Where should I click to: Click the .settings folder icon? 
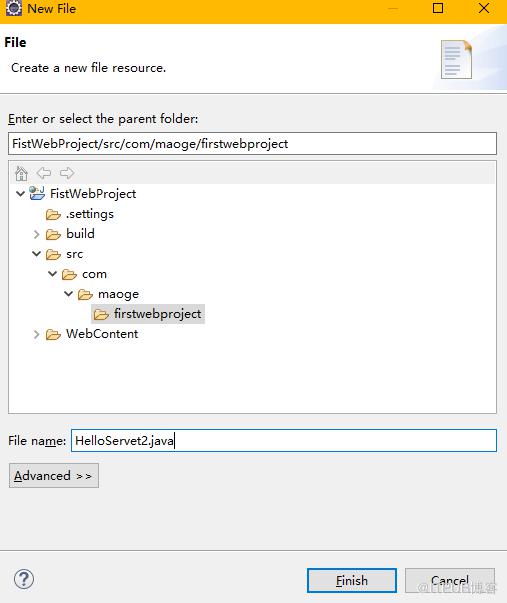[53, 214]
